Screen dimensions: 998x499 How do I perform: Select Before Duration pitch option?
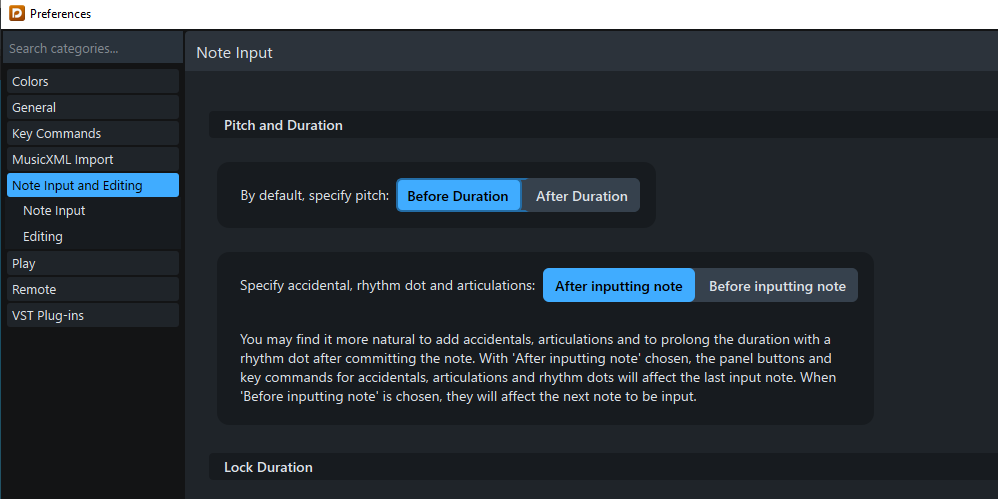pyautogui.click(x=458, y=196)
